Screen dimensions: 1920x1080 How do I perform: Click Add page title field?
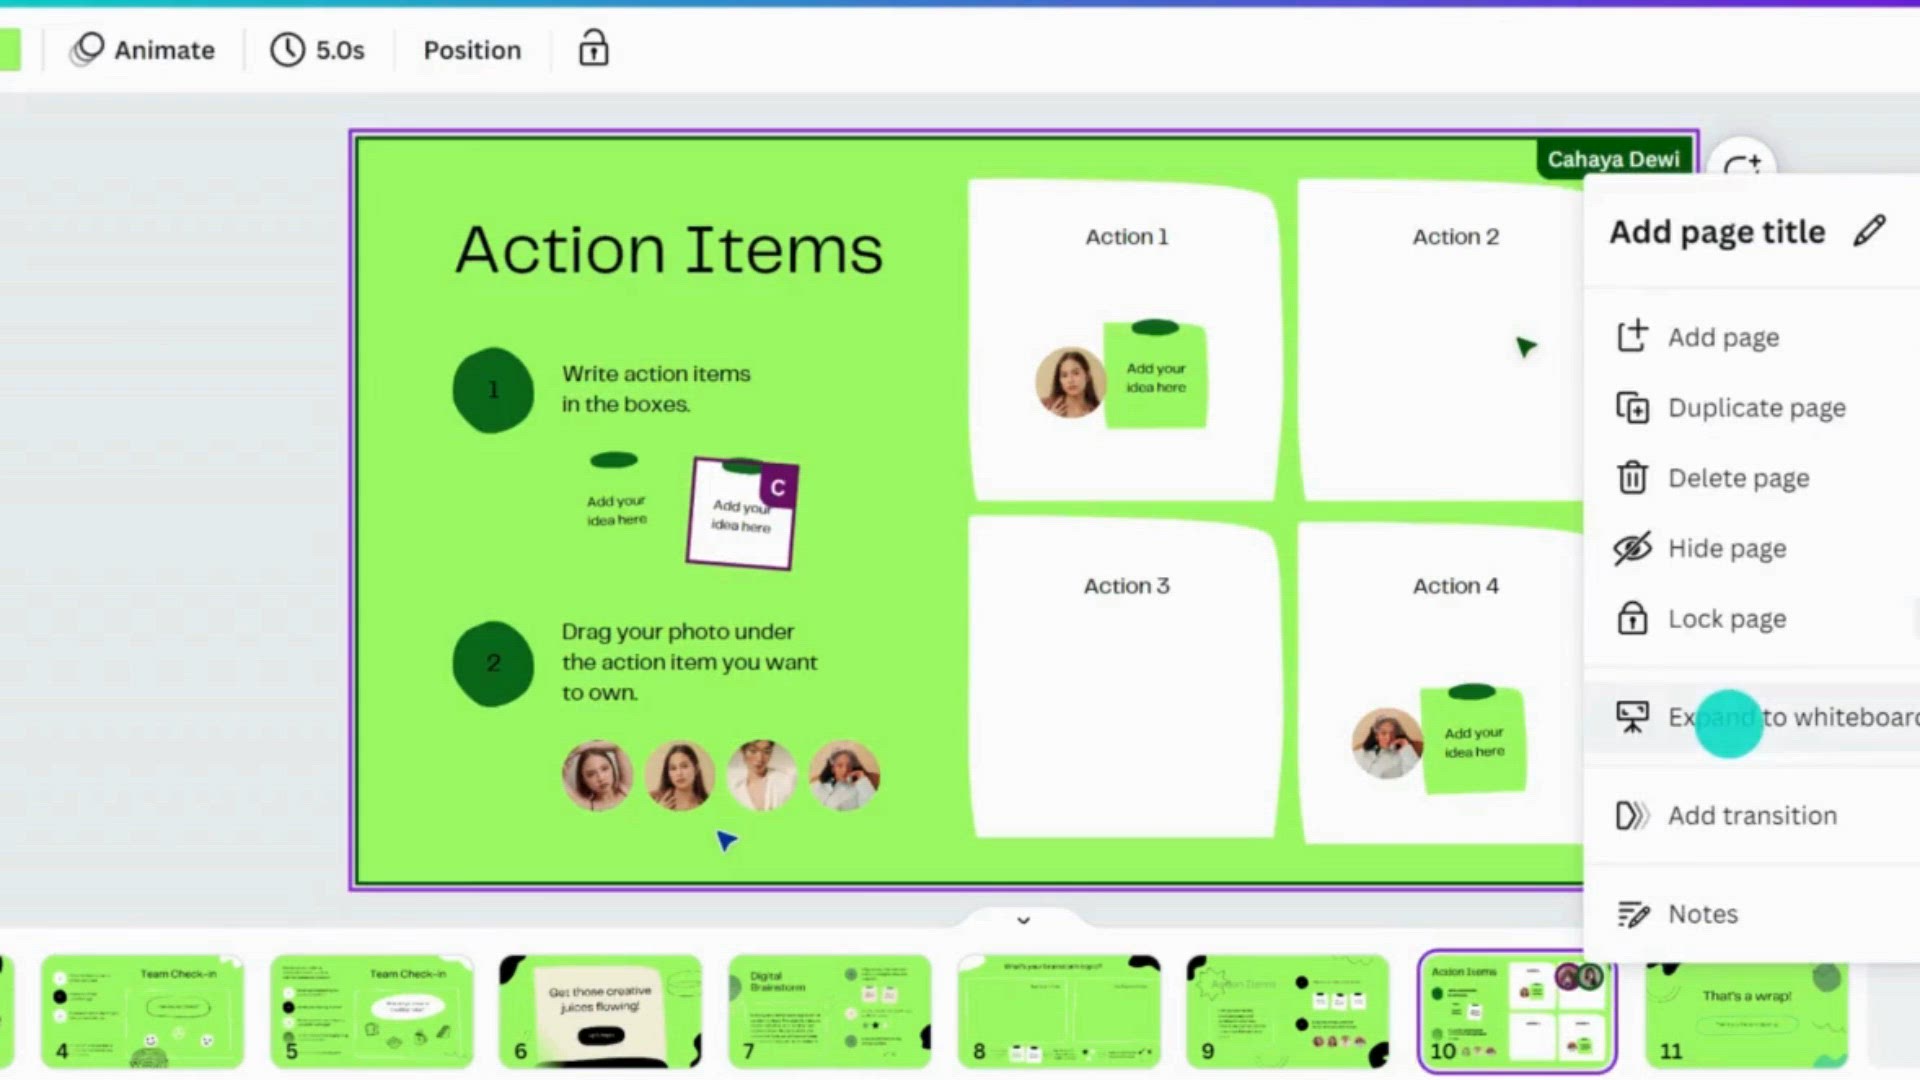click(1717, 232)
